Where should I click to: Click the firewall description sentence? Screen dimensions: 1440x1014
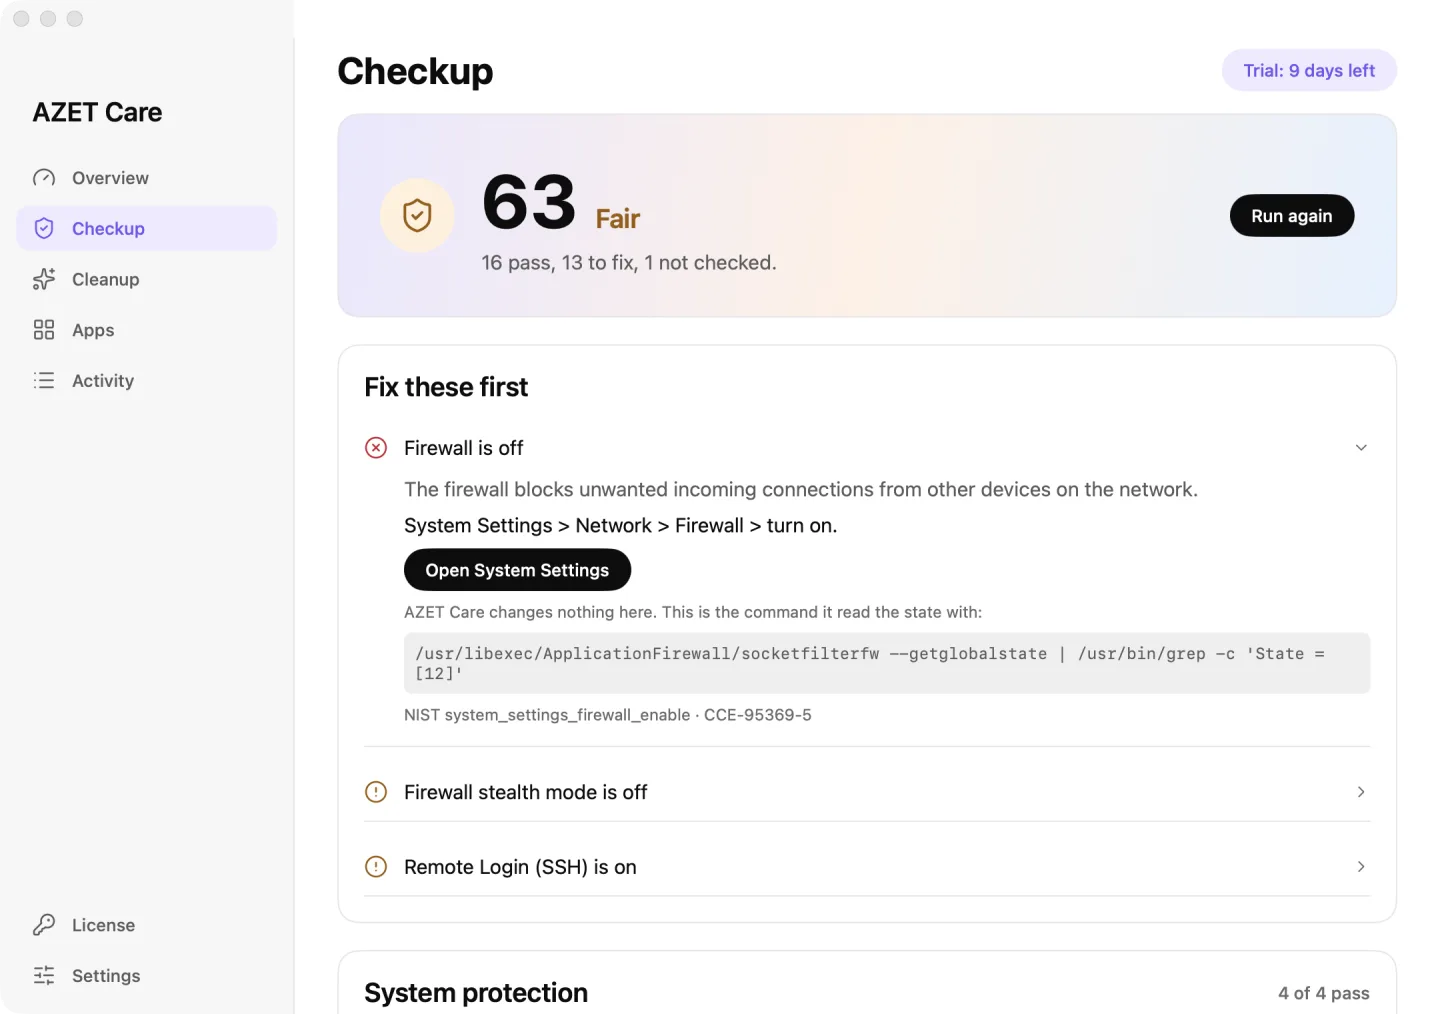point(801,490)
